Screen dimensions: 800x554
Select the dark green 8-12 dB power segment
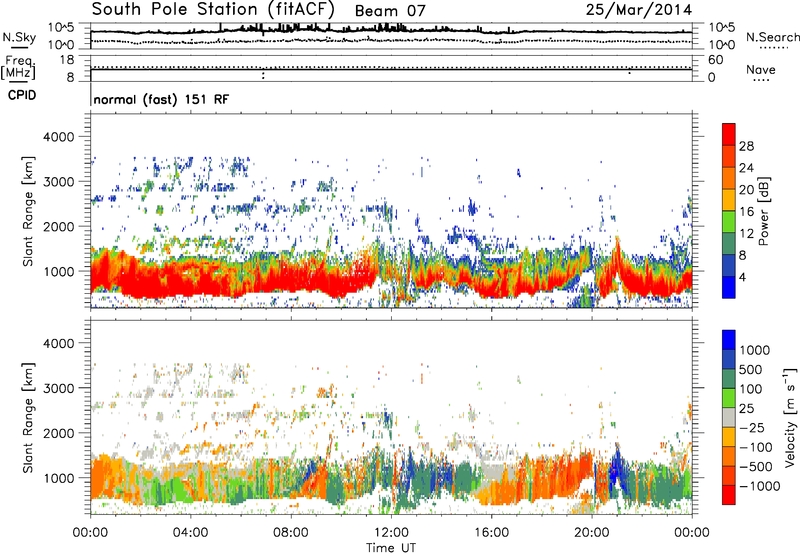click(729, 243)
